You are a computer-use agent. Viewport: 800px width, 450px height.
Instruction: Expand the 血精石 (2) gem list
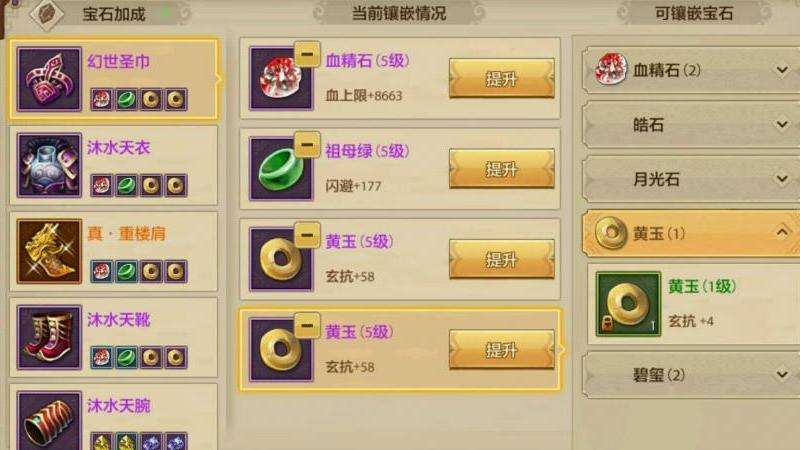coord(691,70)
